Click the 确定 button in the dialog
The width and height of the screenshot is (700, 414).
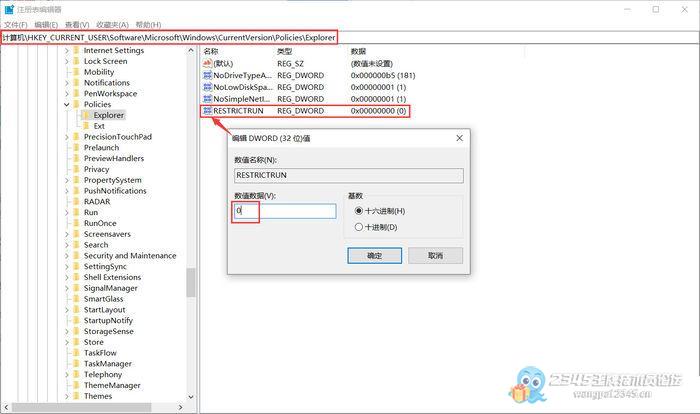click(x=375, y=255)
